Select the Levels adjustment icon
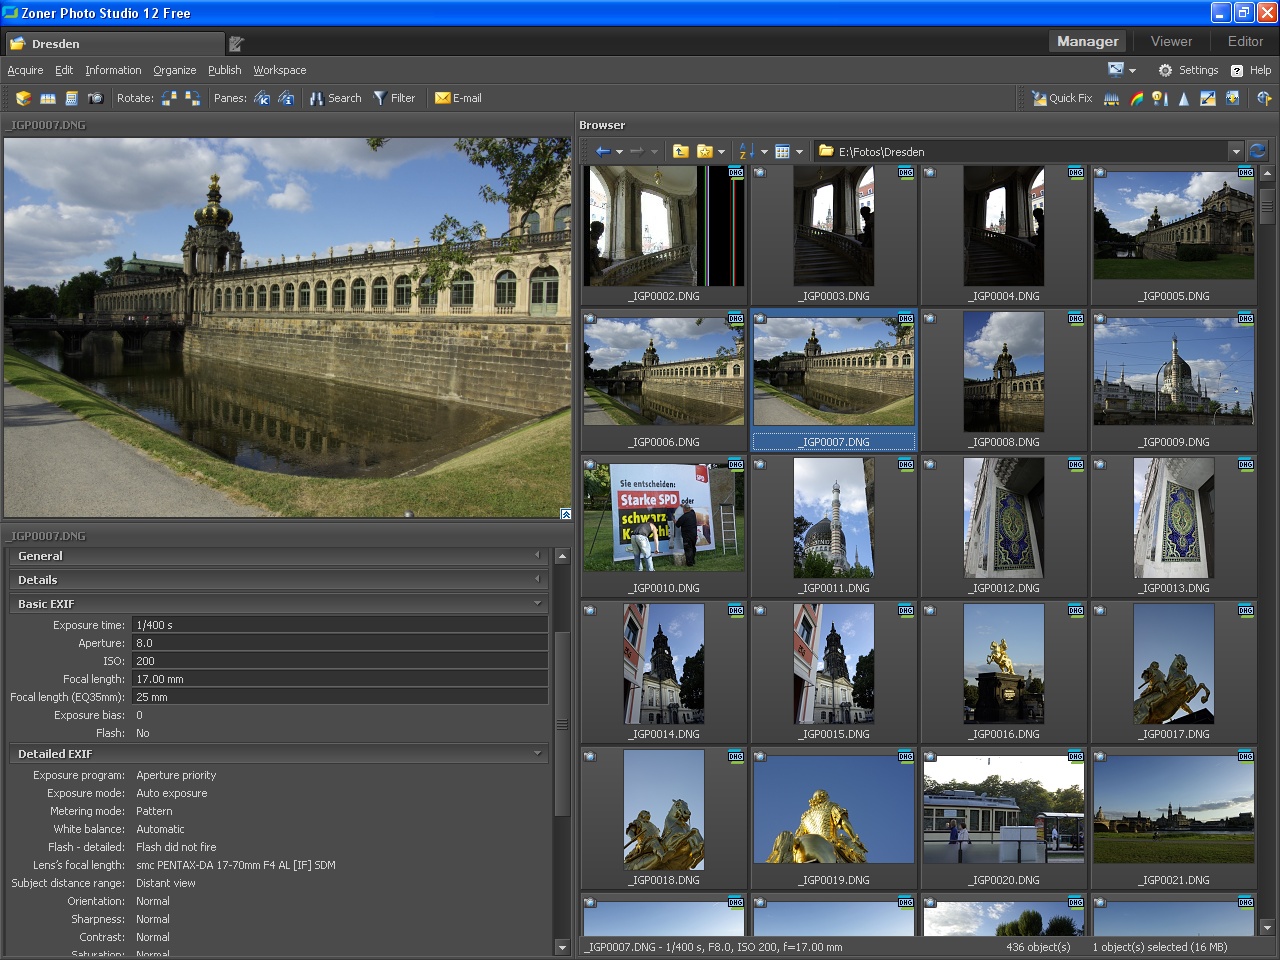Screen dimensions: 1280x960 point(1111,98)
